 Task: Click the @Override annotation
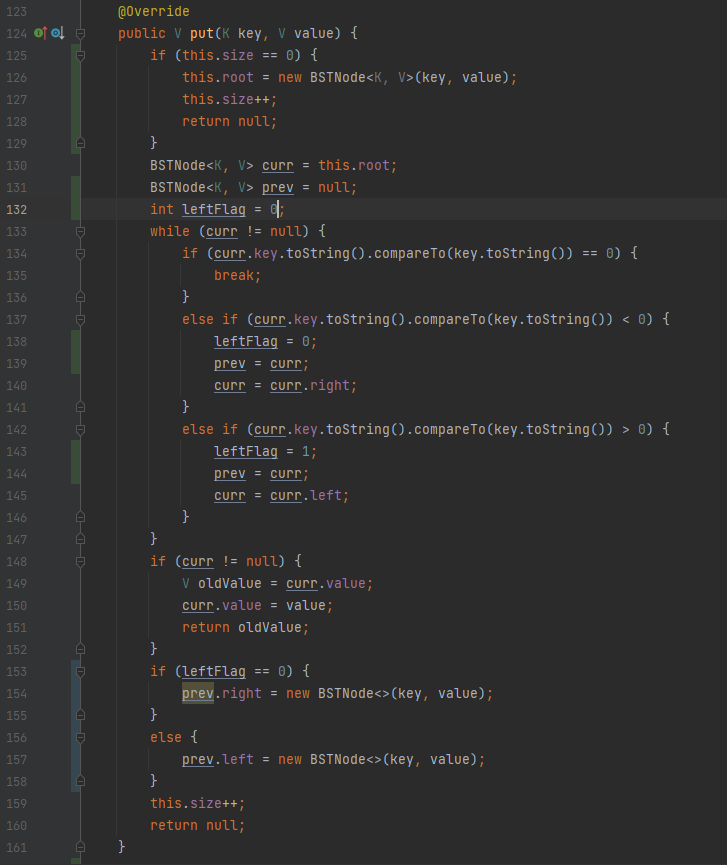click(154, 11)
